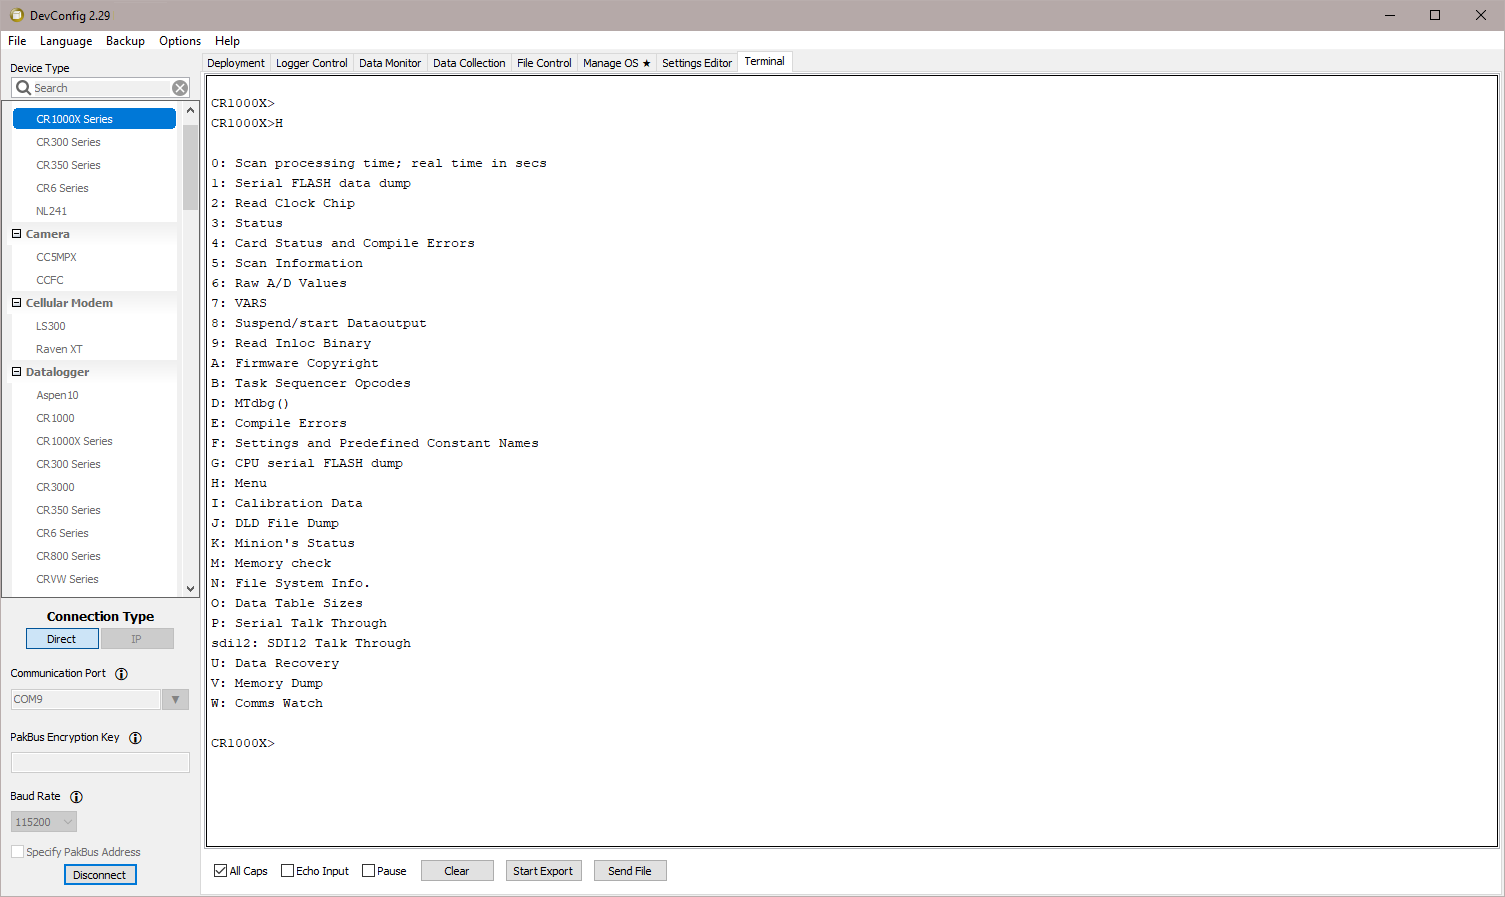
Task: Open the Communication Port dropdown arrow
Action: tap(175, 700)
